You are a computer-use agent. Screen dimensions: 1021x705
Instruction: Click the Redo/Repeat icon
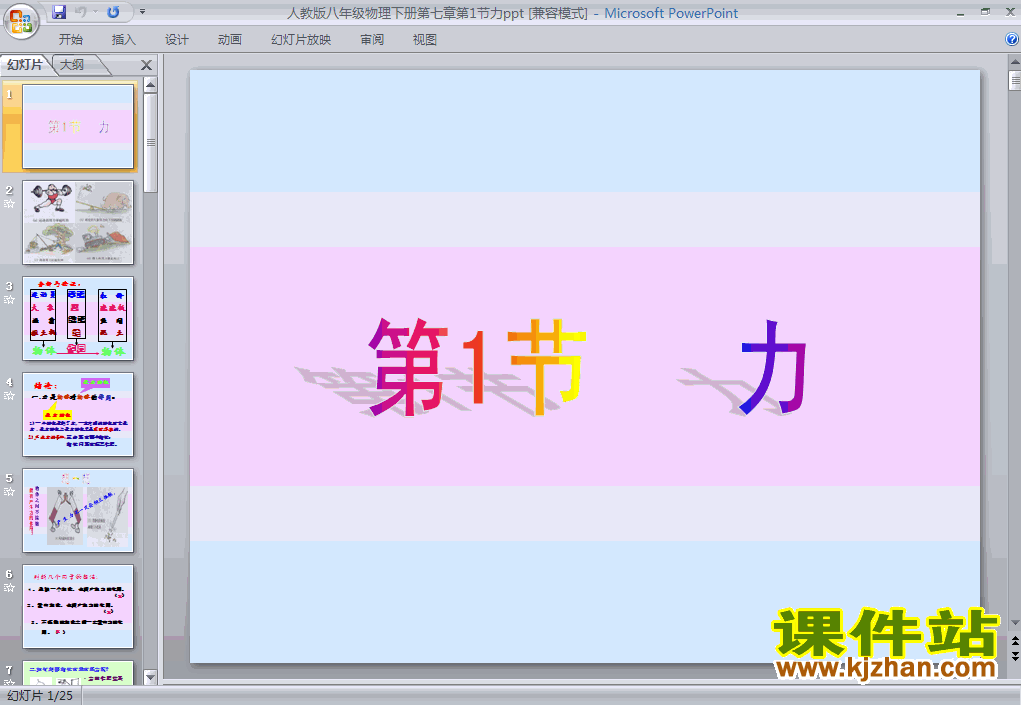[x=113, y=12]
